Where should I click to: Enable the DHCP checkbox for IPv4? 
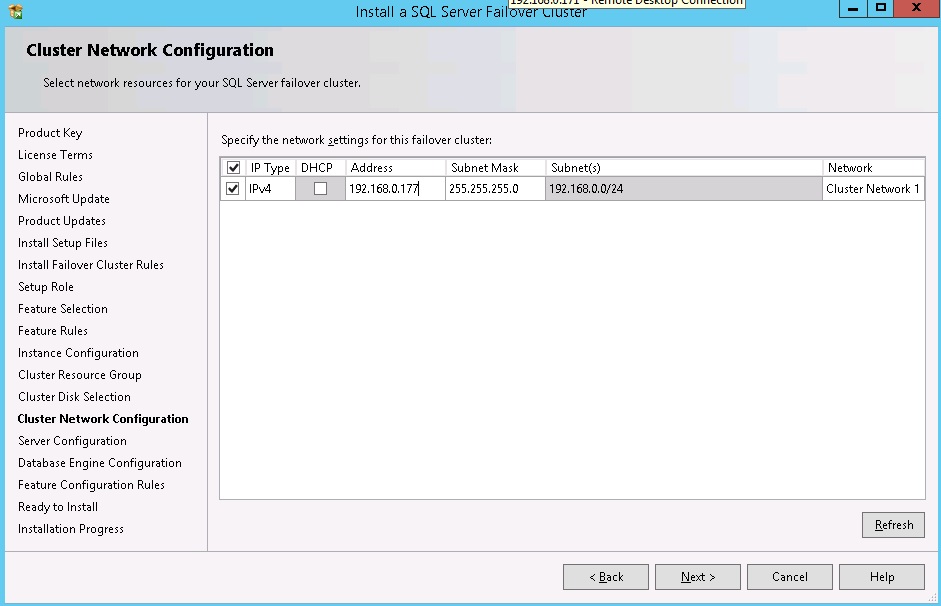320,188
